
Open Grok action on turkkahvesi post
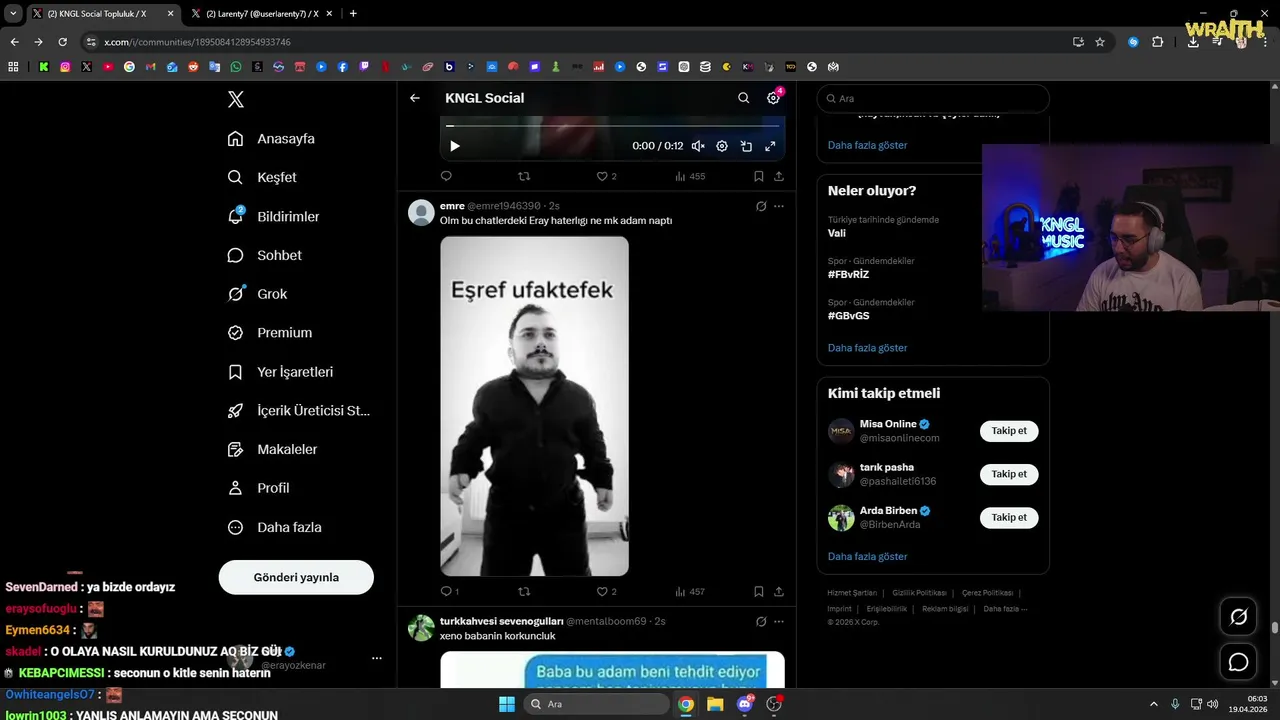pyautogui.click(x=761, y=621)
